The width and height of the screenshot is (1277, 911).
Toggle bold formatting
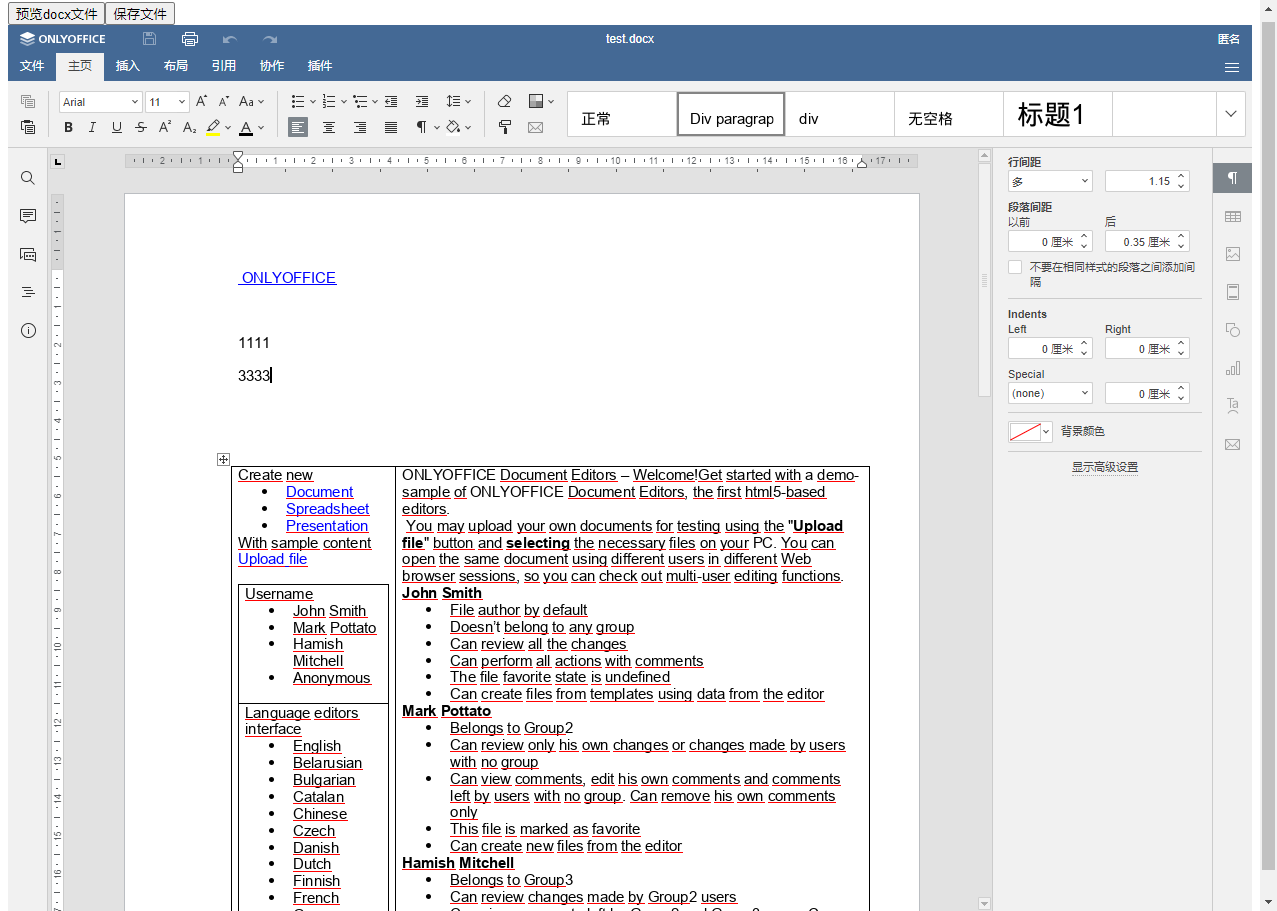68,127
